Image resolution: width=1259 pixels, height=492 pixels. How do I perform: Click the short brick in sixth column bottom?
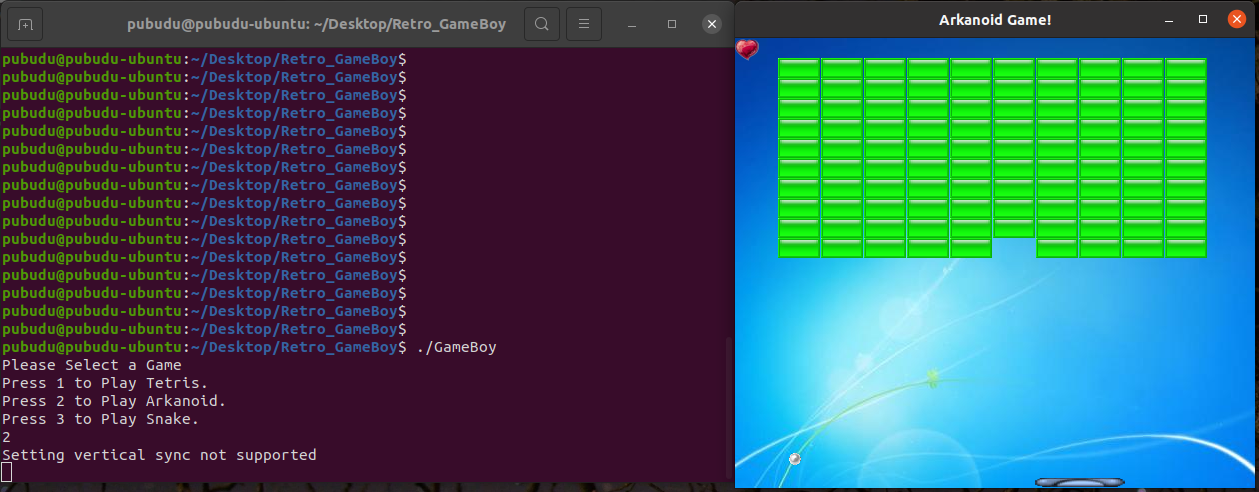1014,228
